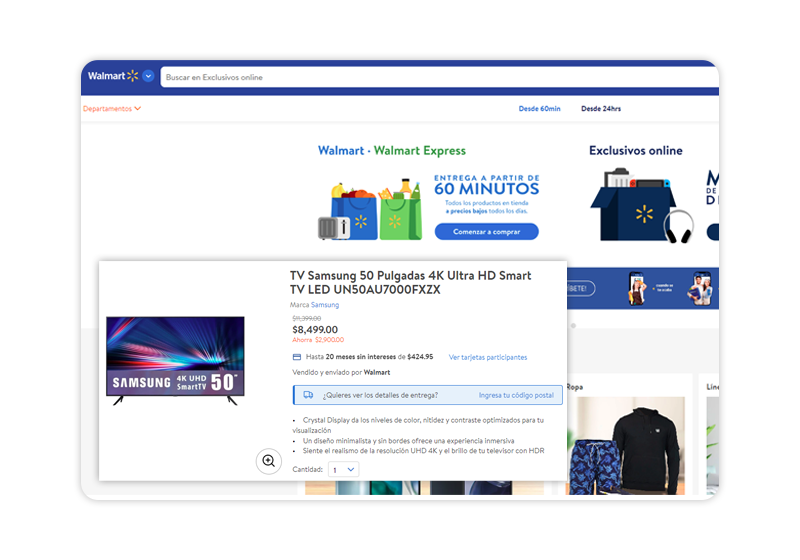Viewport: 800px width, 560px height.
Task: Expand the Departamentos menu
Action: pyautogui.click(x=112, y=109)
